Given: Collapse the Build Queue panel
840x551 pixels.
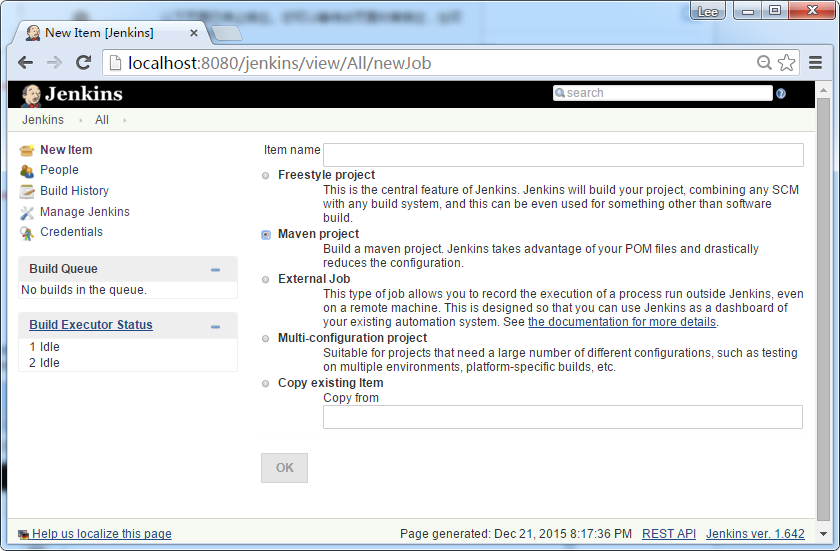Looking at the screenshot, I should 215,270.
